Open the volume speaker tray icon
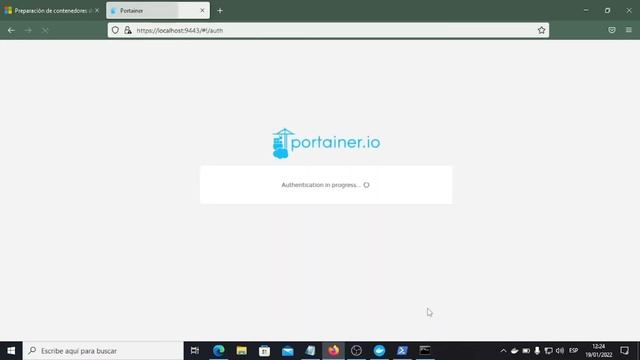 [x=560, y=351]
